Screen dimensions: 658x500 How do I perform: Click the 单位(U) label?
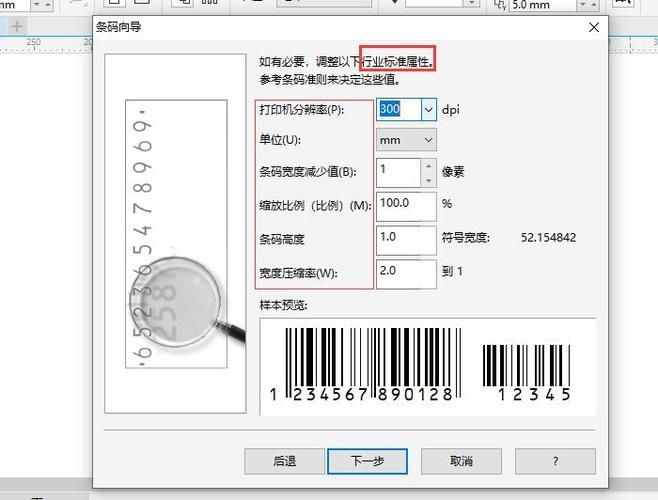(x=280, y=140)
